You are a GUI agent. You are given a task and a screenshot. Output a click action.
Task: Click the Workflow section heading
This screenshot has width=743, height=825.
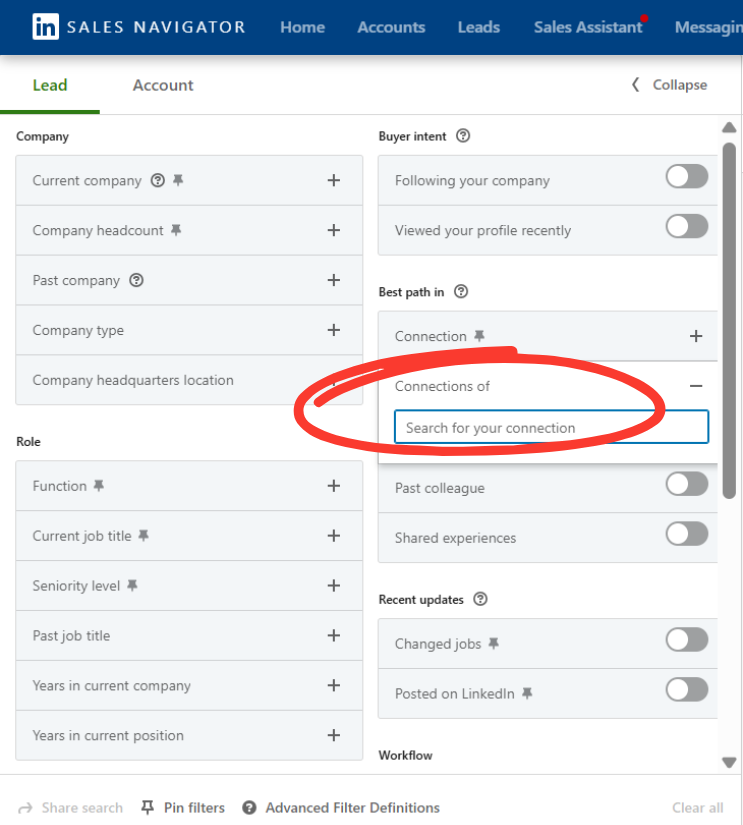[x=405, y=755]
